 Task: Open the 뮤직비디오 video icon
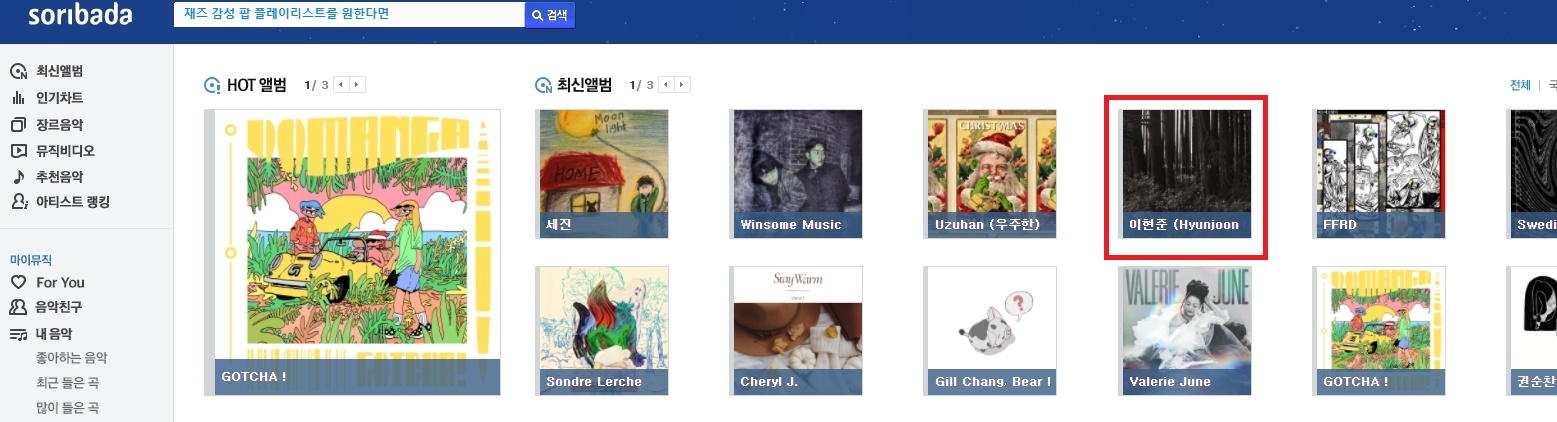click(18, 151)
